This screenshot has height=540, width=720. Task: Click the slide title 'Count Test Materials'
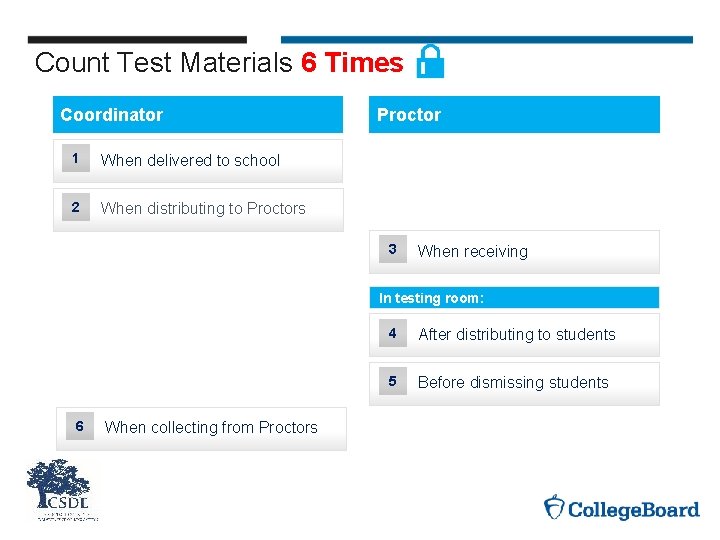(164, 63)
